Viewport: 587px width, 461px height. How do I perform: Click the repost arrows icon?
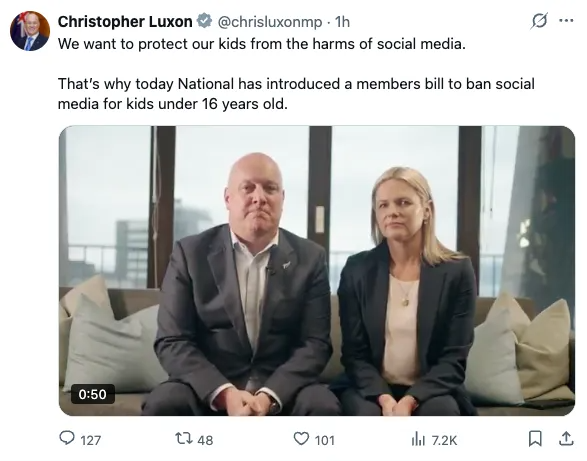pos(183,438)
